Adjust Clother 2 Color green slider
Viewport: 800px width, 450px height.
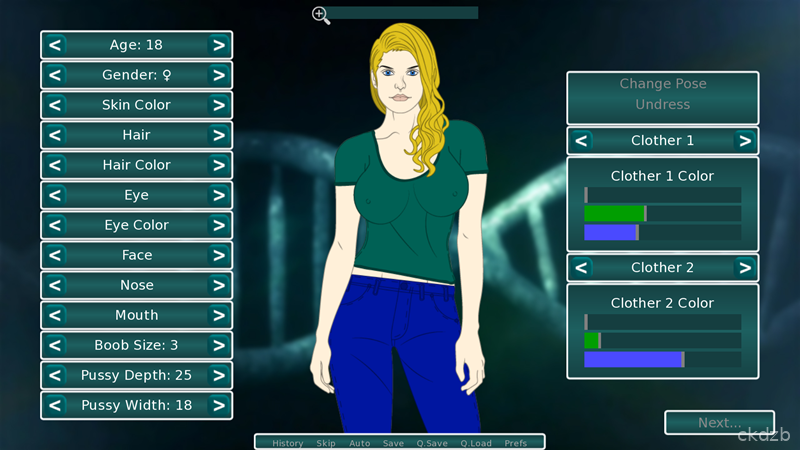pos(663,341)
